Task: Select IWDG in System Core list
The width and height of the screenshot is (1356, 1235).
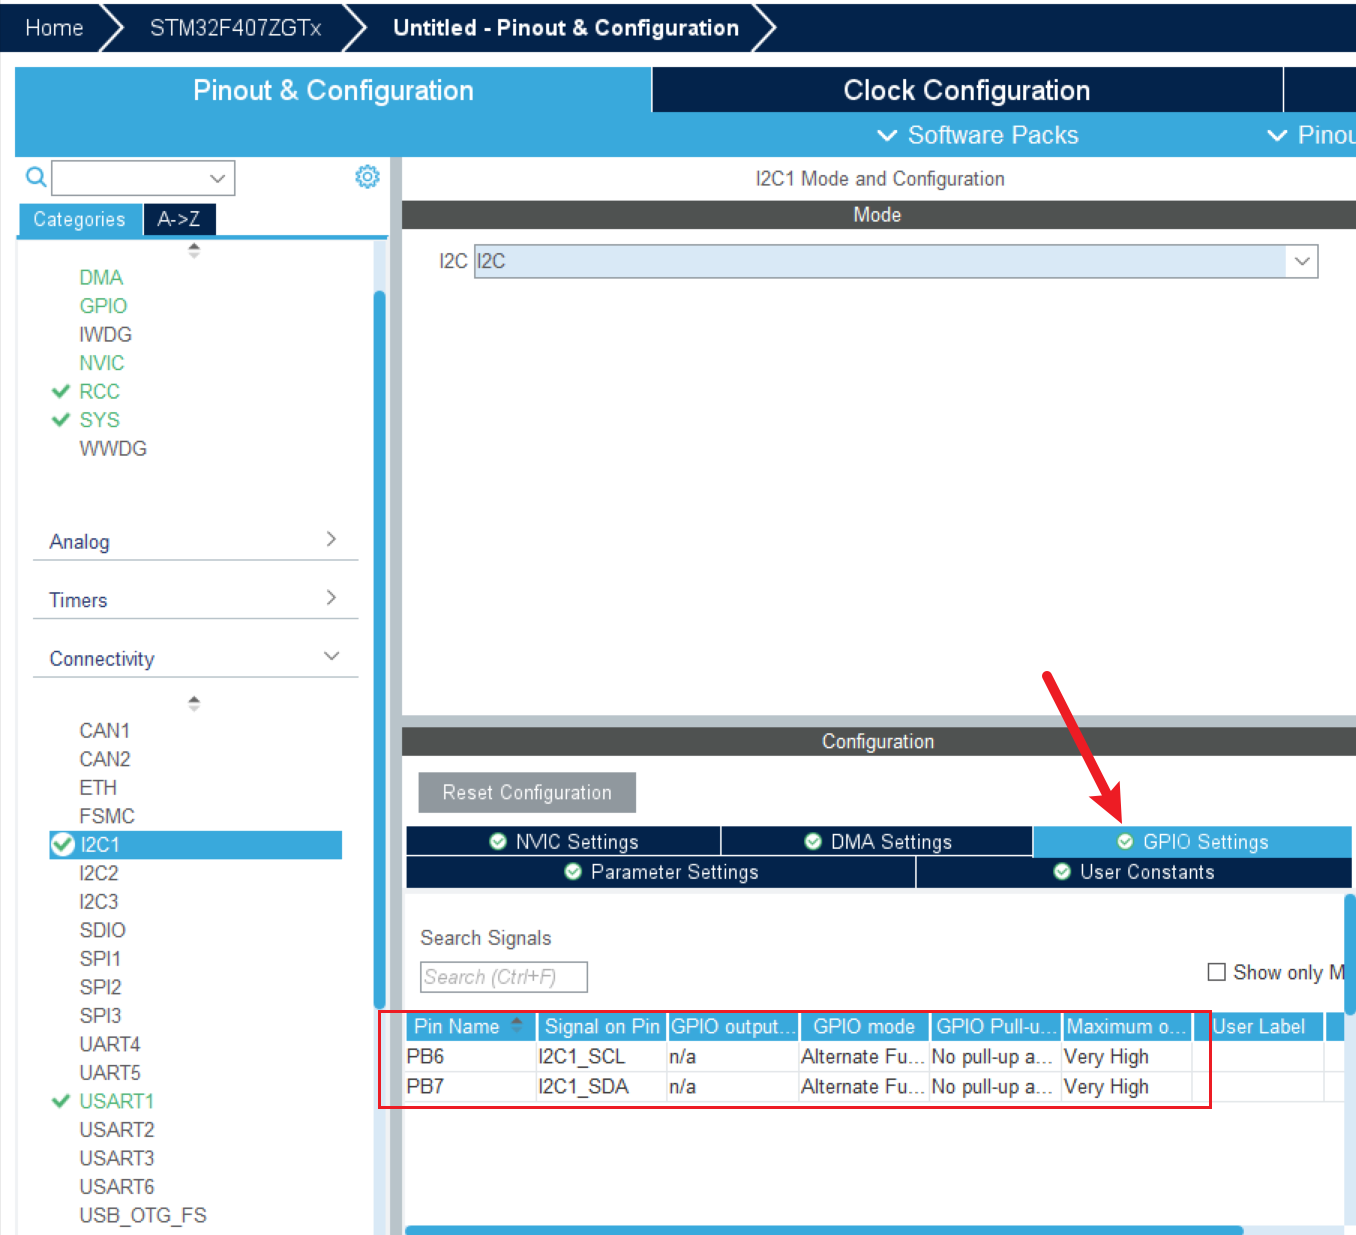Action: [105, 334]
